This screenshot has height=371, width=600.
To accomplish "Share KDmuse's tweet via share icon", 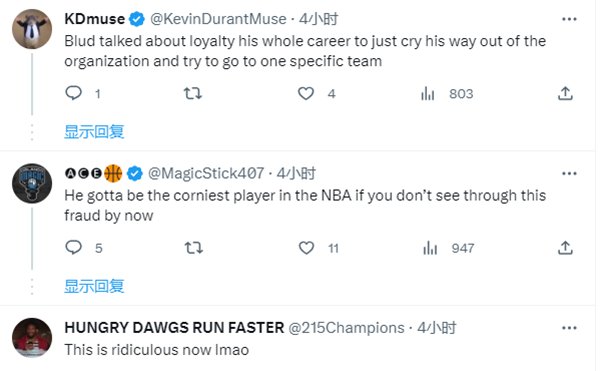I will point(565,93).
